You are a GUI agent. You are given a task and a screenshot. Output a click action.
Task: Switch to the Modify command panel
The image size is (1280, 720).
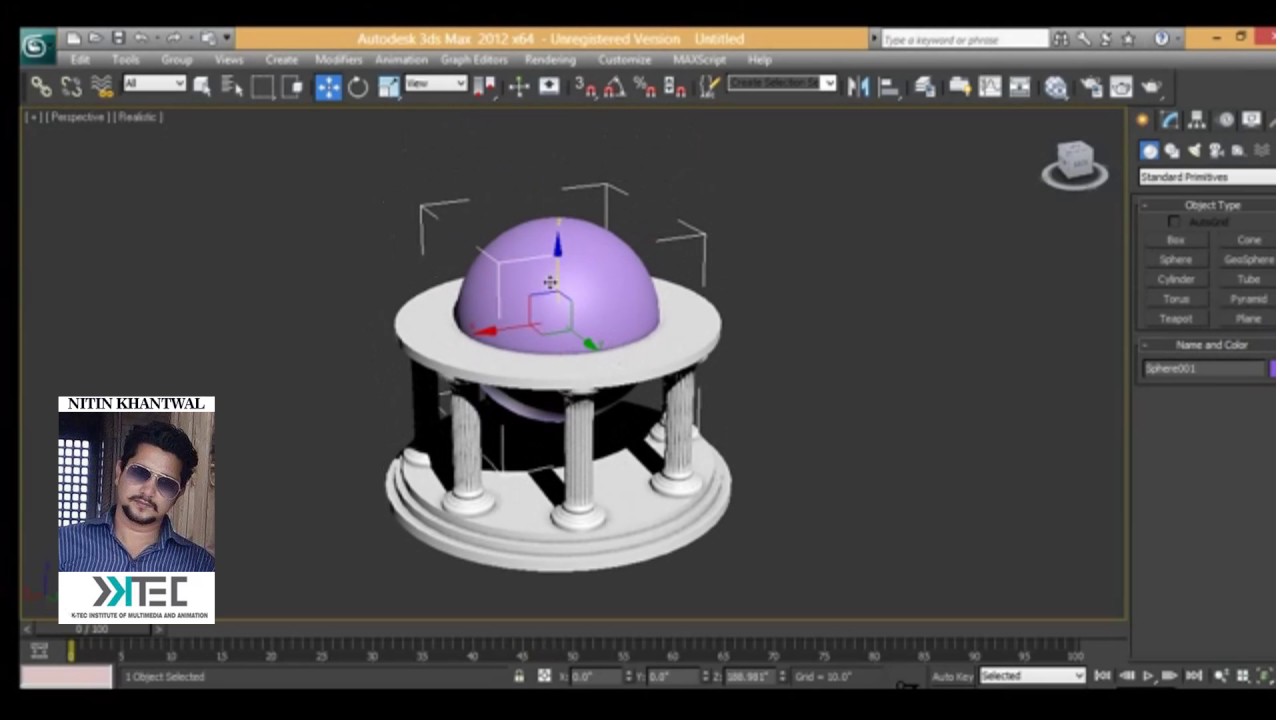point(1169,120)
